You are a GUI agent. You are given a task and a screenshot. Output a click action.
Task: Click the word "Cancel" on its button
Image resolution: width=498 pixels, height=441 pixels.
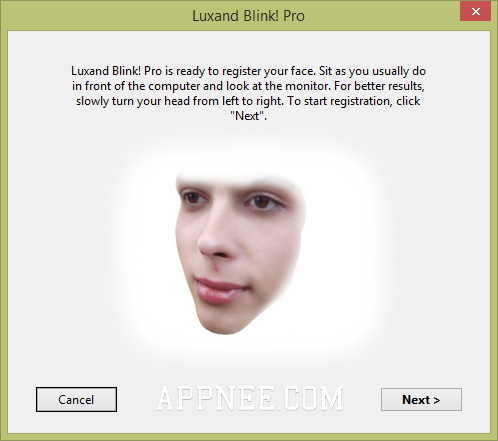[76, 400]
